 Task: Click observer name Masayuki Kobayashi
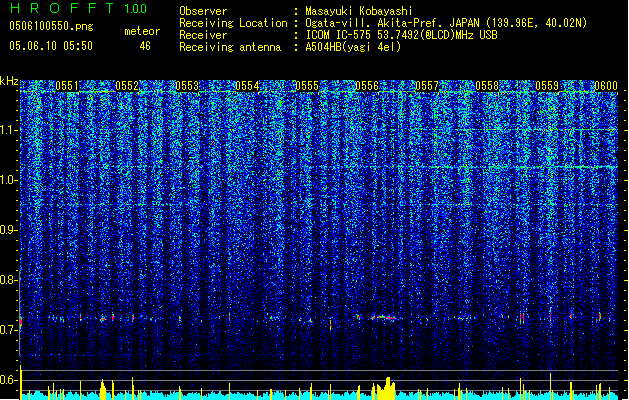359,11
